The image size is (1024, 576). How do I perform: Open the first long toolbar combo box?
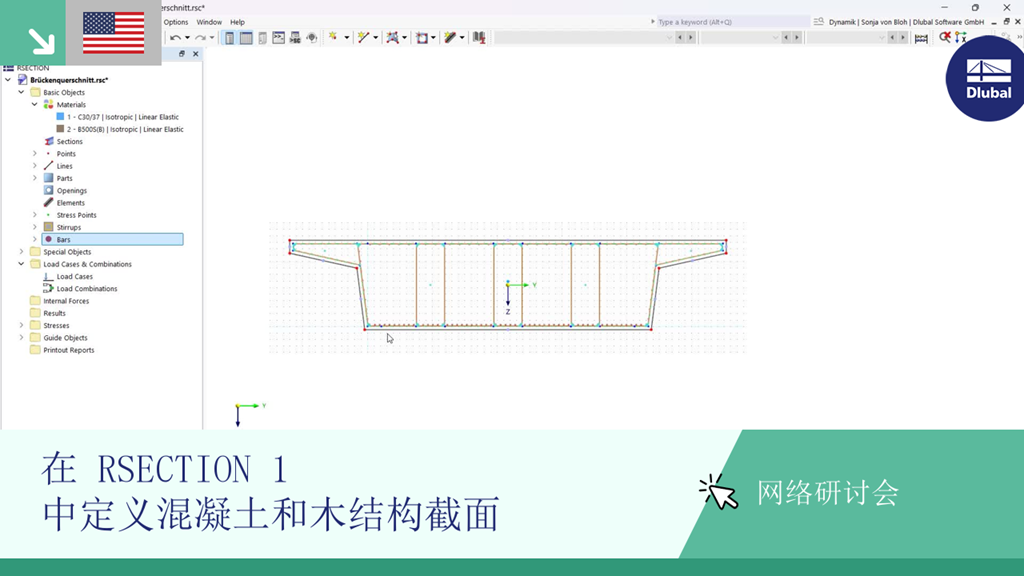tap(583, 38)
